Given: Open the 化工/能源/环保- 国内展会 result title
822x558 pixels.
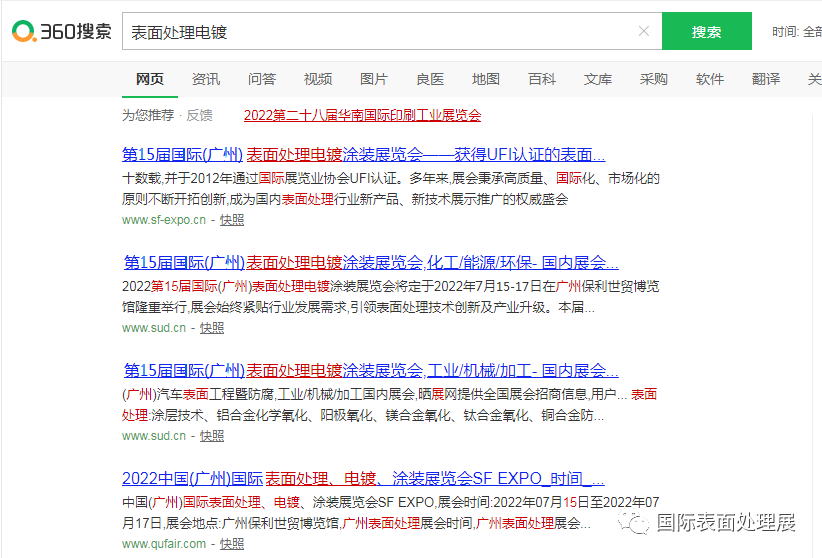Looking at the screenshot, I should (371, 263).
